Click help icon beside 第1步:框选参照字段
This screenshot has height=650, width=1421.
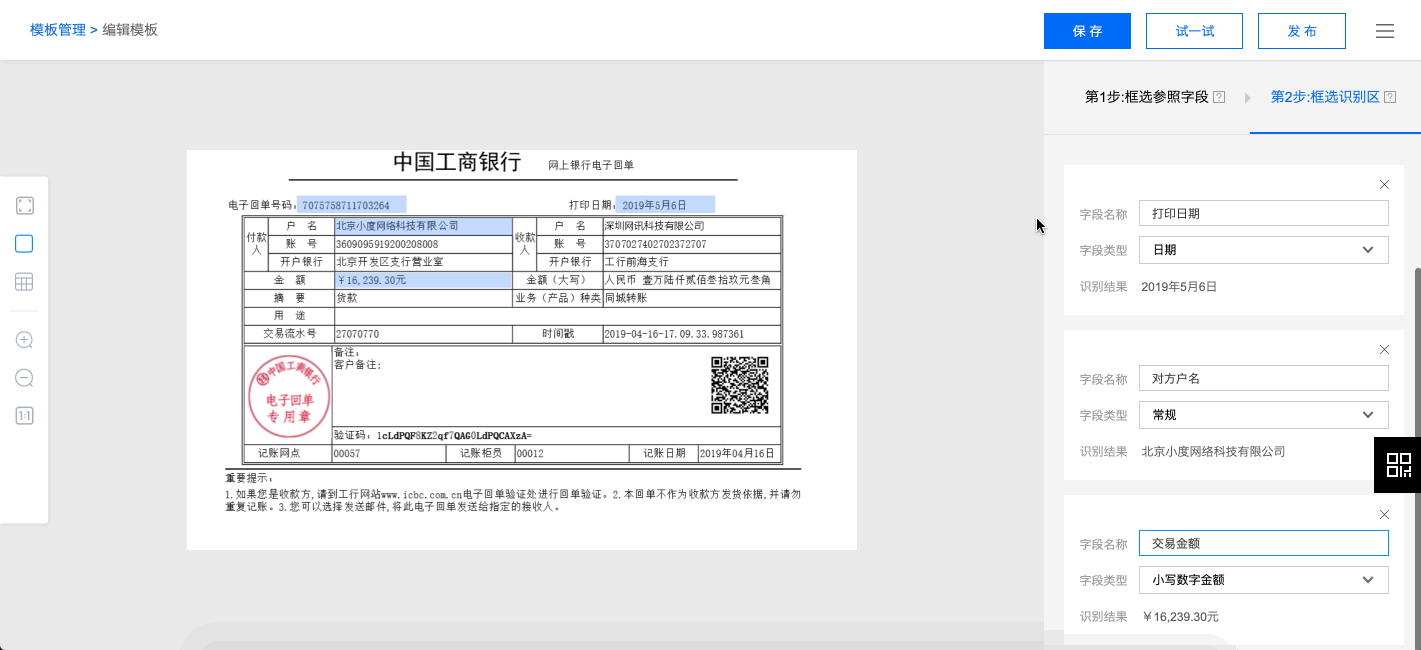(x=1219, y=97)
